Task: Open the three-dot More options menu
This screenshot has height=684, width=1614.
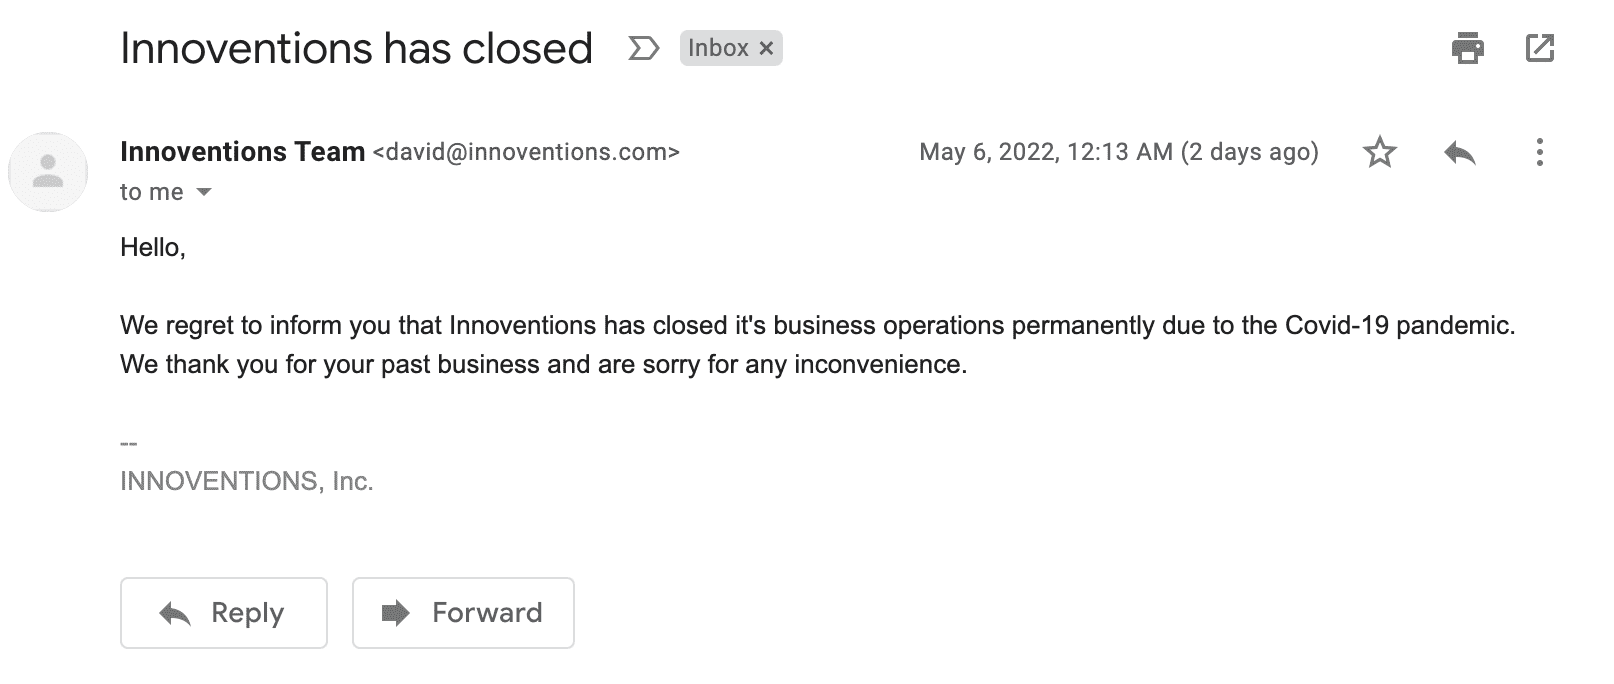Action: point(1539,153)
